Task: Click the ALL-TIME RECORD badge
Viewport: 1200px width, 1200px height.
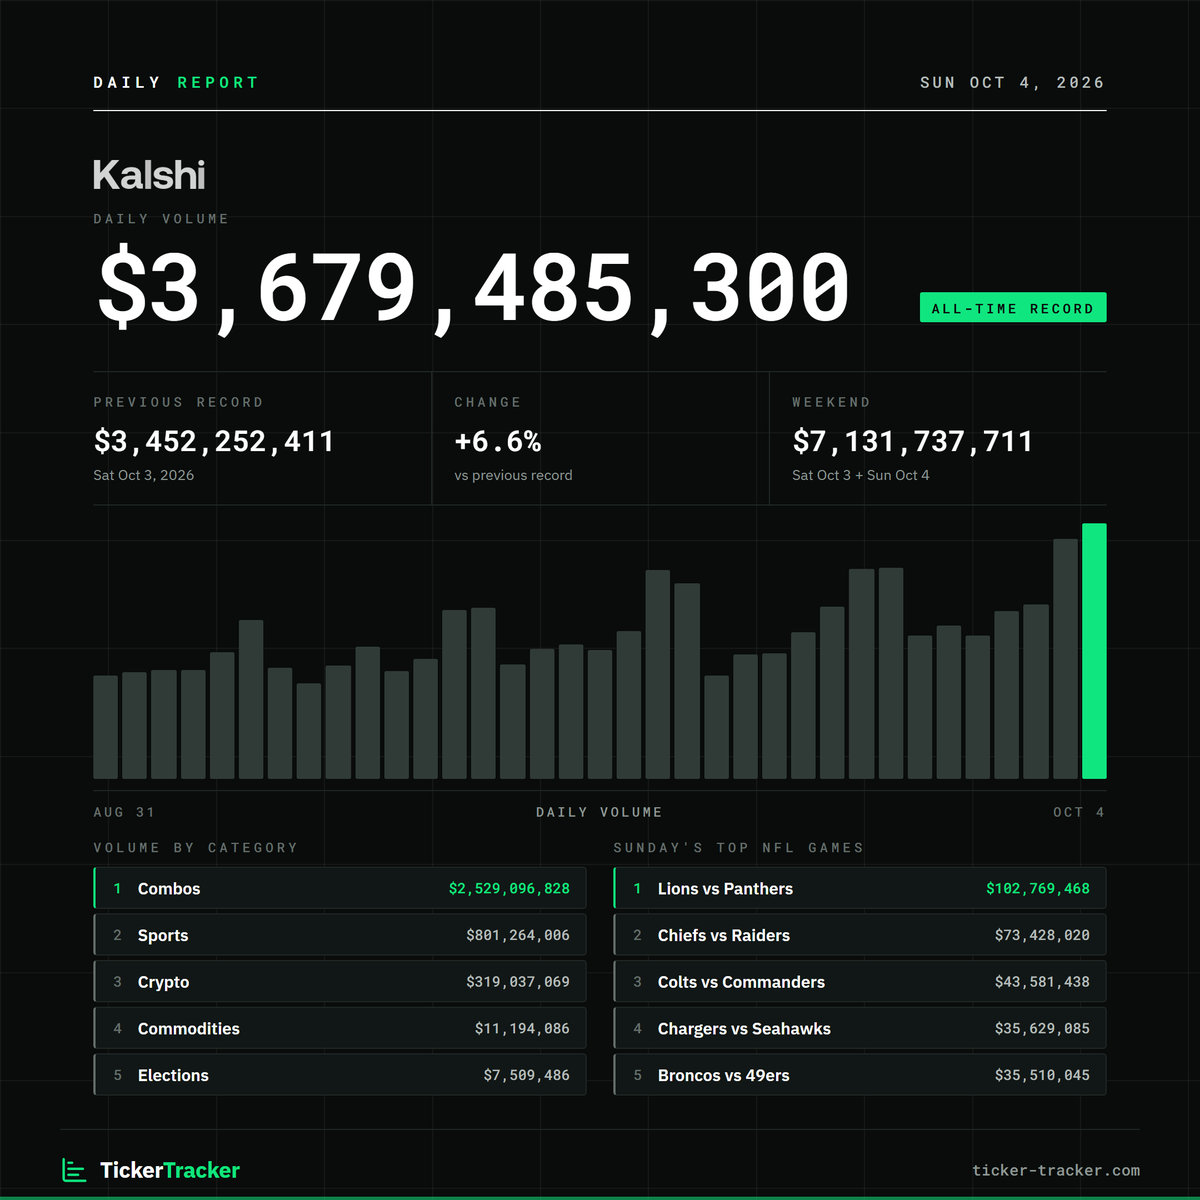Action: pos(1013,308)
